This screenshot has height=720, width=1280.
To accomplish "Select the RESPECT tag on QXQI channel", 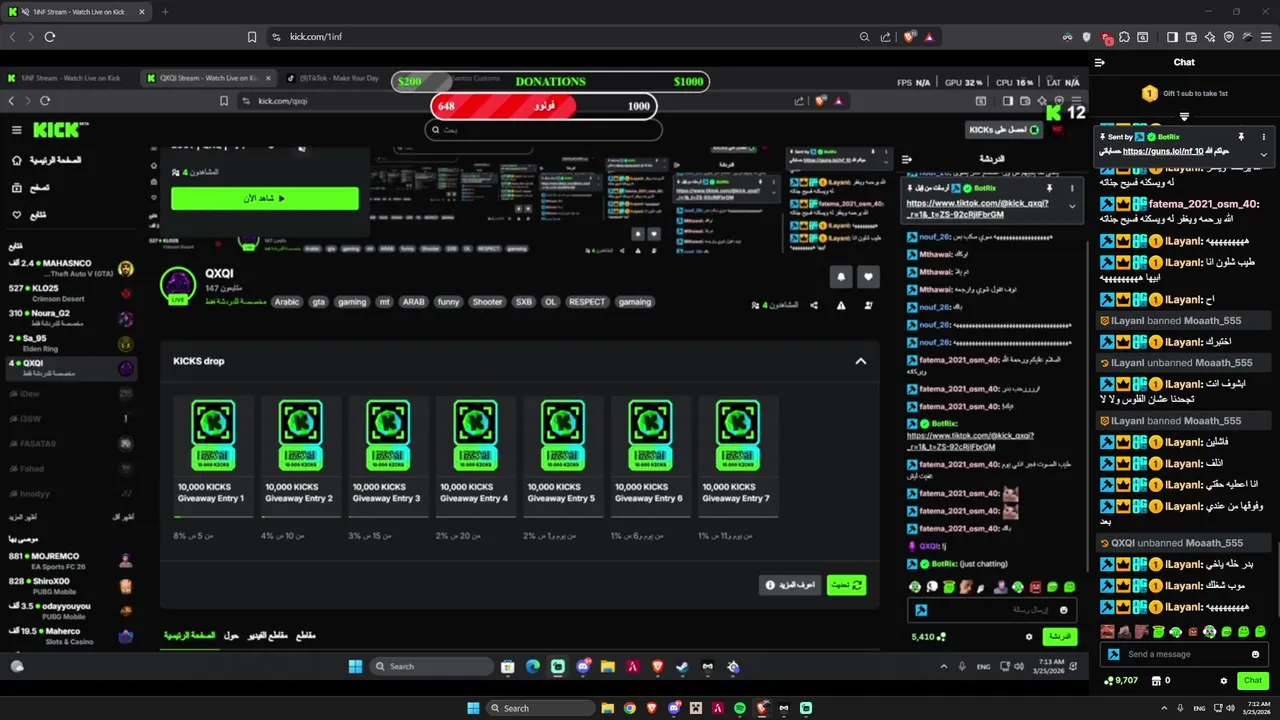I will tap(587, 302).
